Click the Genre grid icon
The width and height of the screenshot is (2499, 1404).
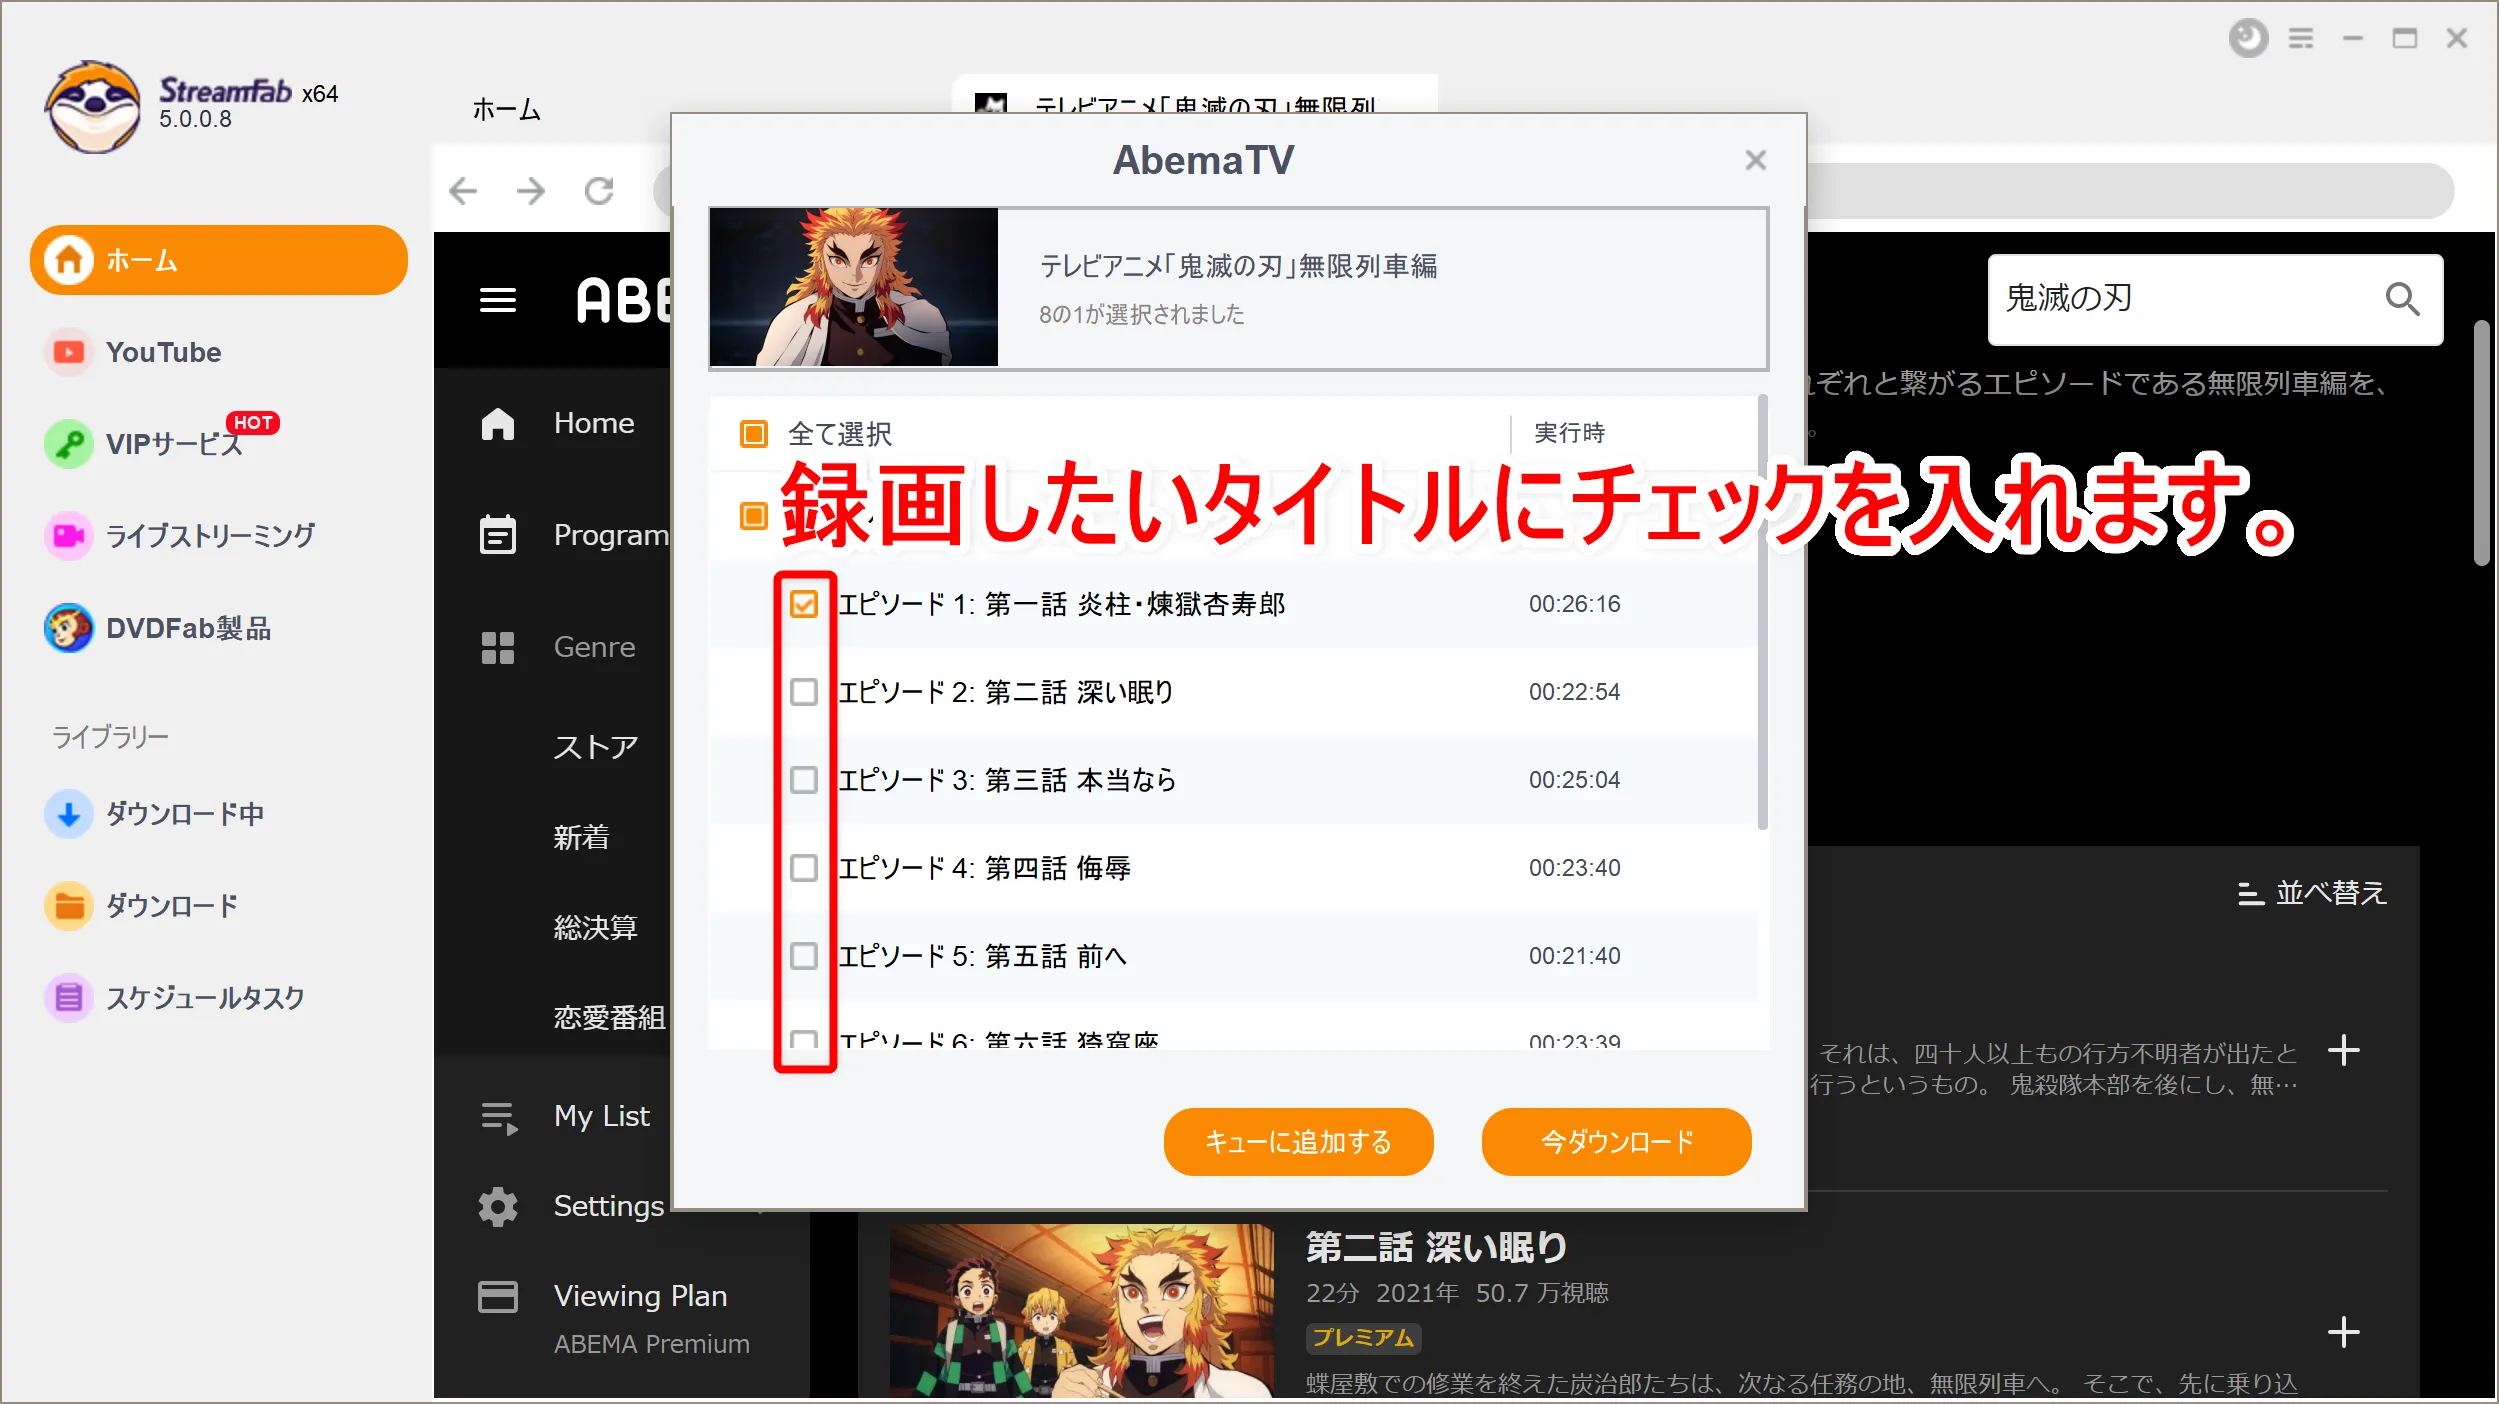(x=498, y=647)
